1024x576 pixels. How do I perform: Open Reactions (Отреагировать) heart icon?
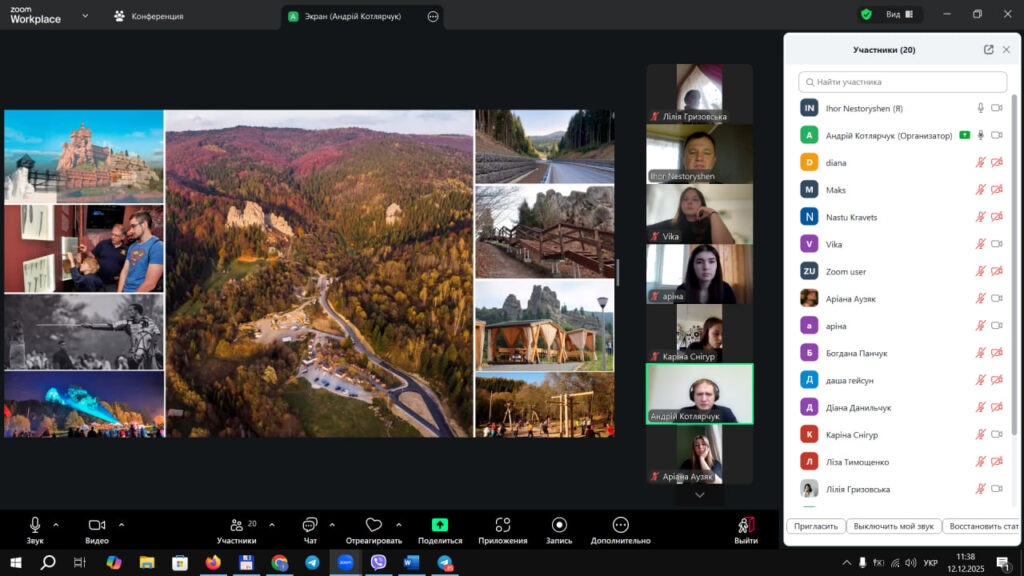(x=374, y=525)
